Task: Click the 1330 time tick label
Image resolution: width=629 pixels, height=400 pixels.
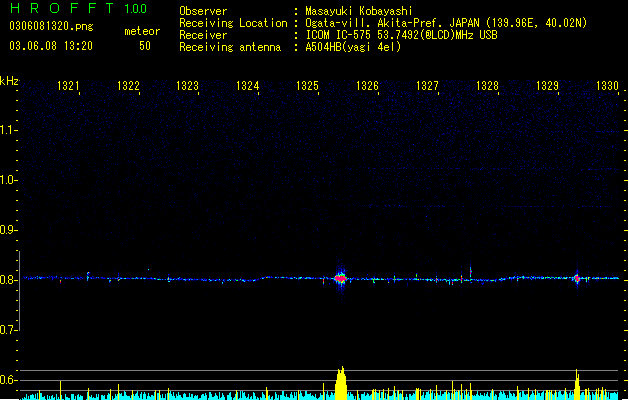Action: (x=607, y=86)
